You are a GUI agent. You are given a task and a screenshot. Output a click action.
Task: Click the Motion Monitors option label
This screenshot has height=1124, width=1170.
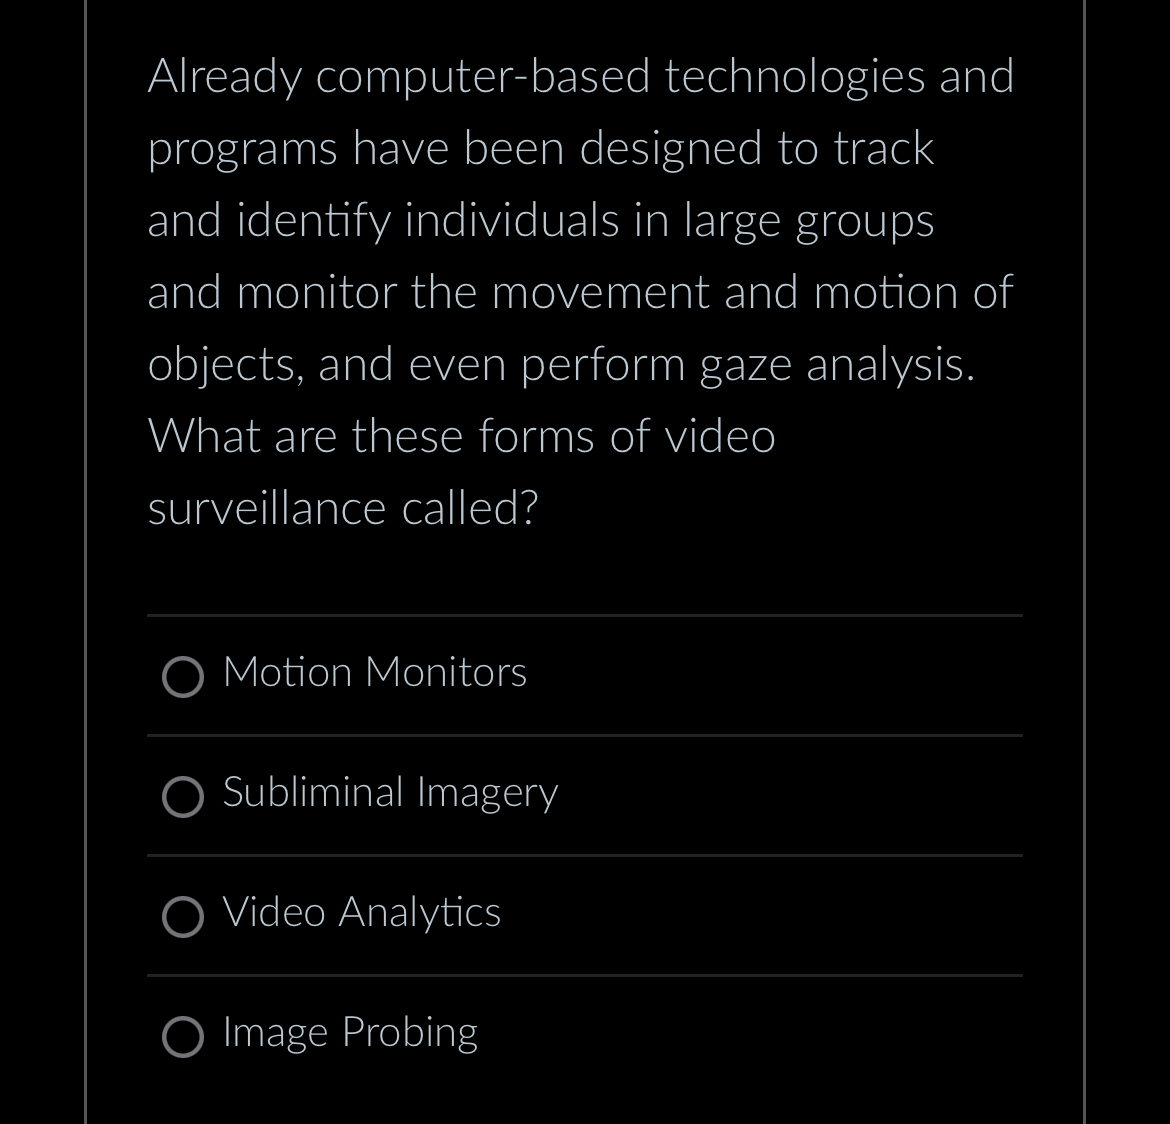[x=374, y=673]
